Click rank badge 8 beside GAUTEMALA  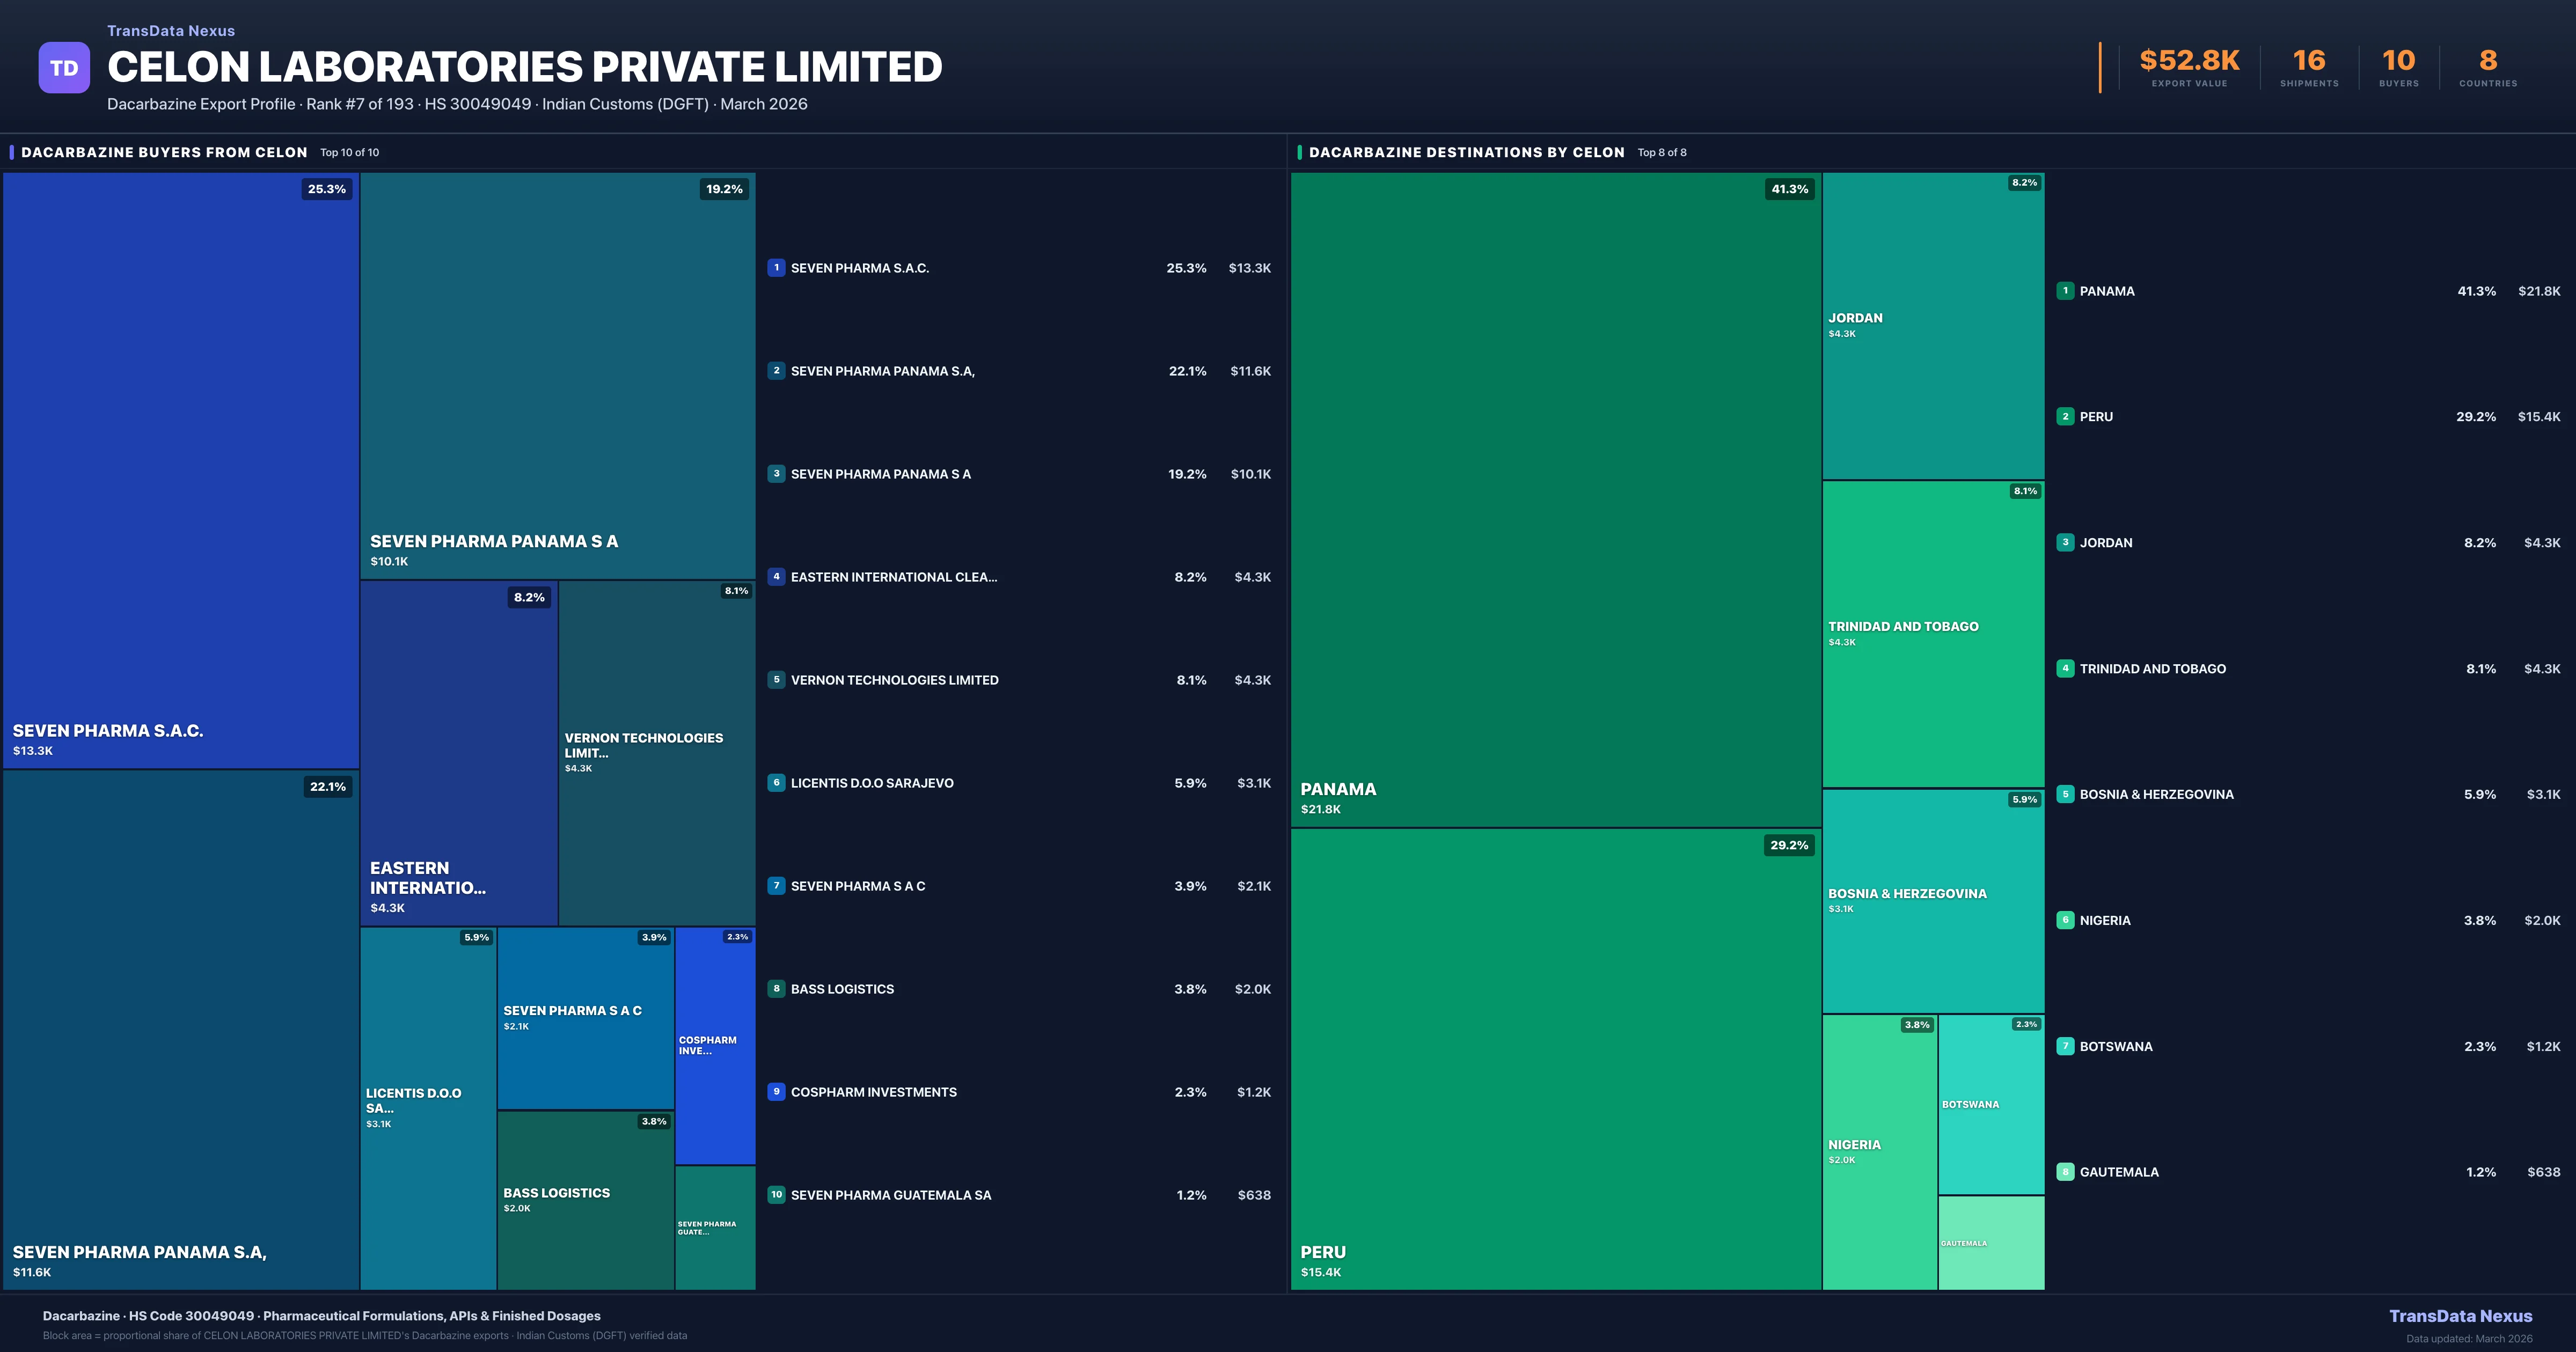coord(2065,1172)
